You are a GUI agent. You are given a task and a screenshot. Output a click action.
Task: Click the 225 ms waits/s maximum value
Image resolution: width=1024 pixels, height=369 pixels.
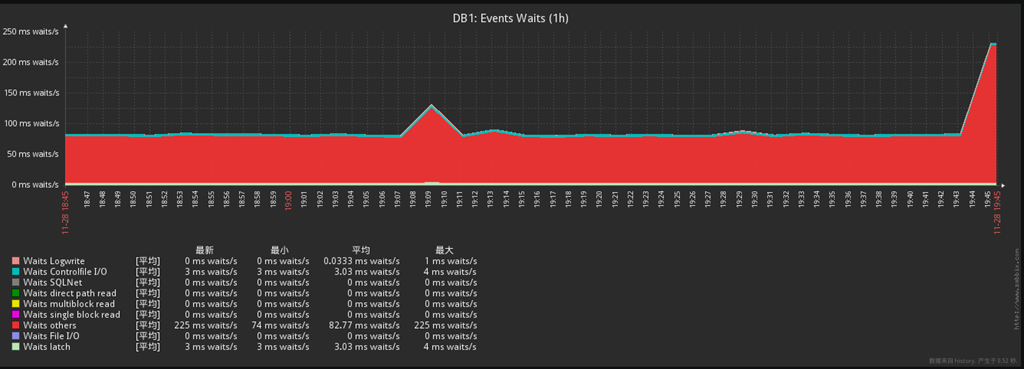click(x=445, y=325)
